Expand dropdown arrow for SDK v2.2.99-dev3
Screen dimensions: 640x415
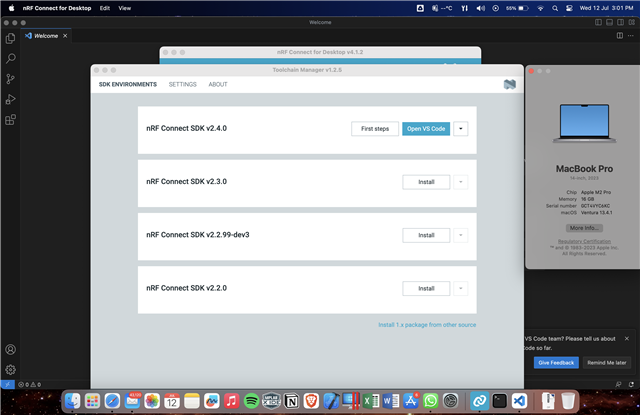pos(461,235)
